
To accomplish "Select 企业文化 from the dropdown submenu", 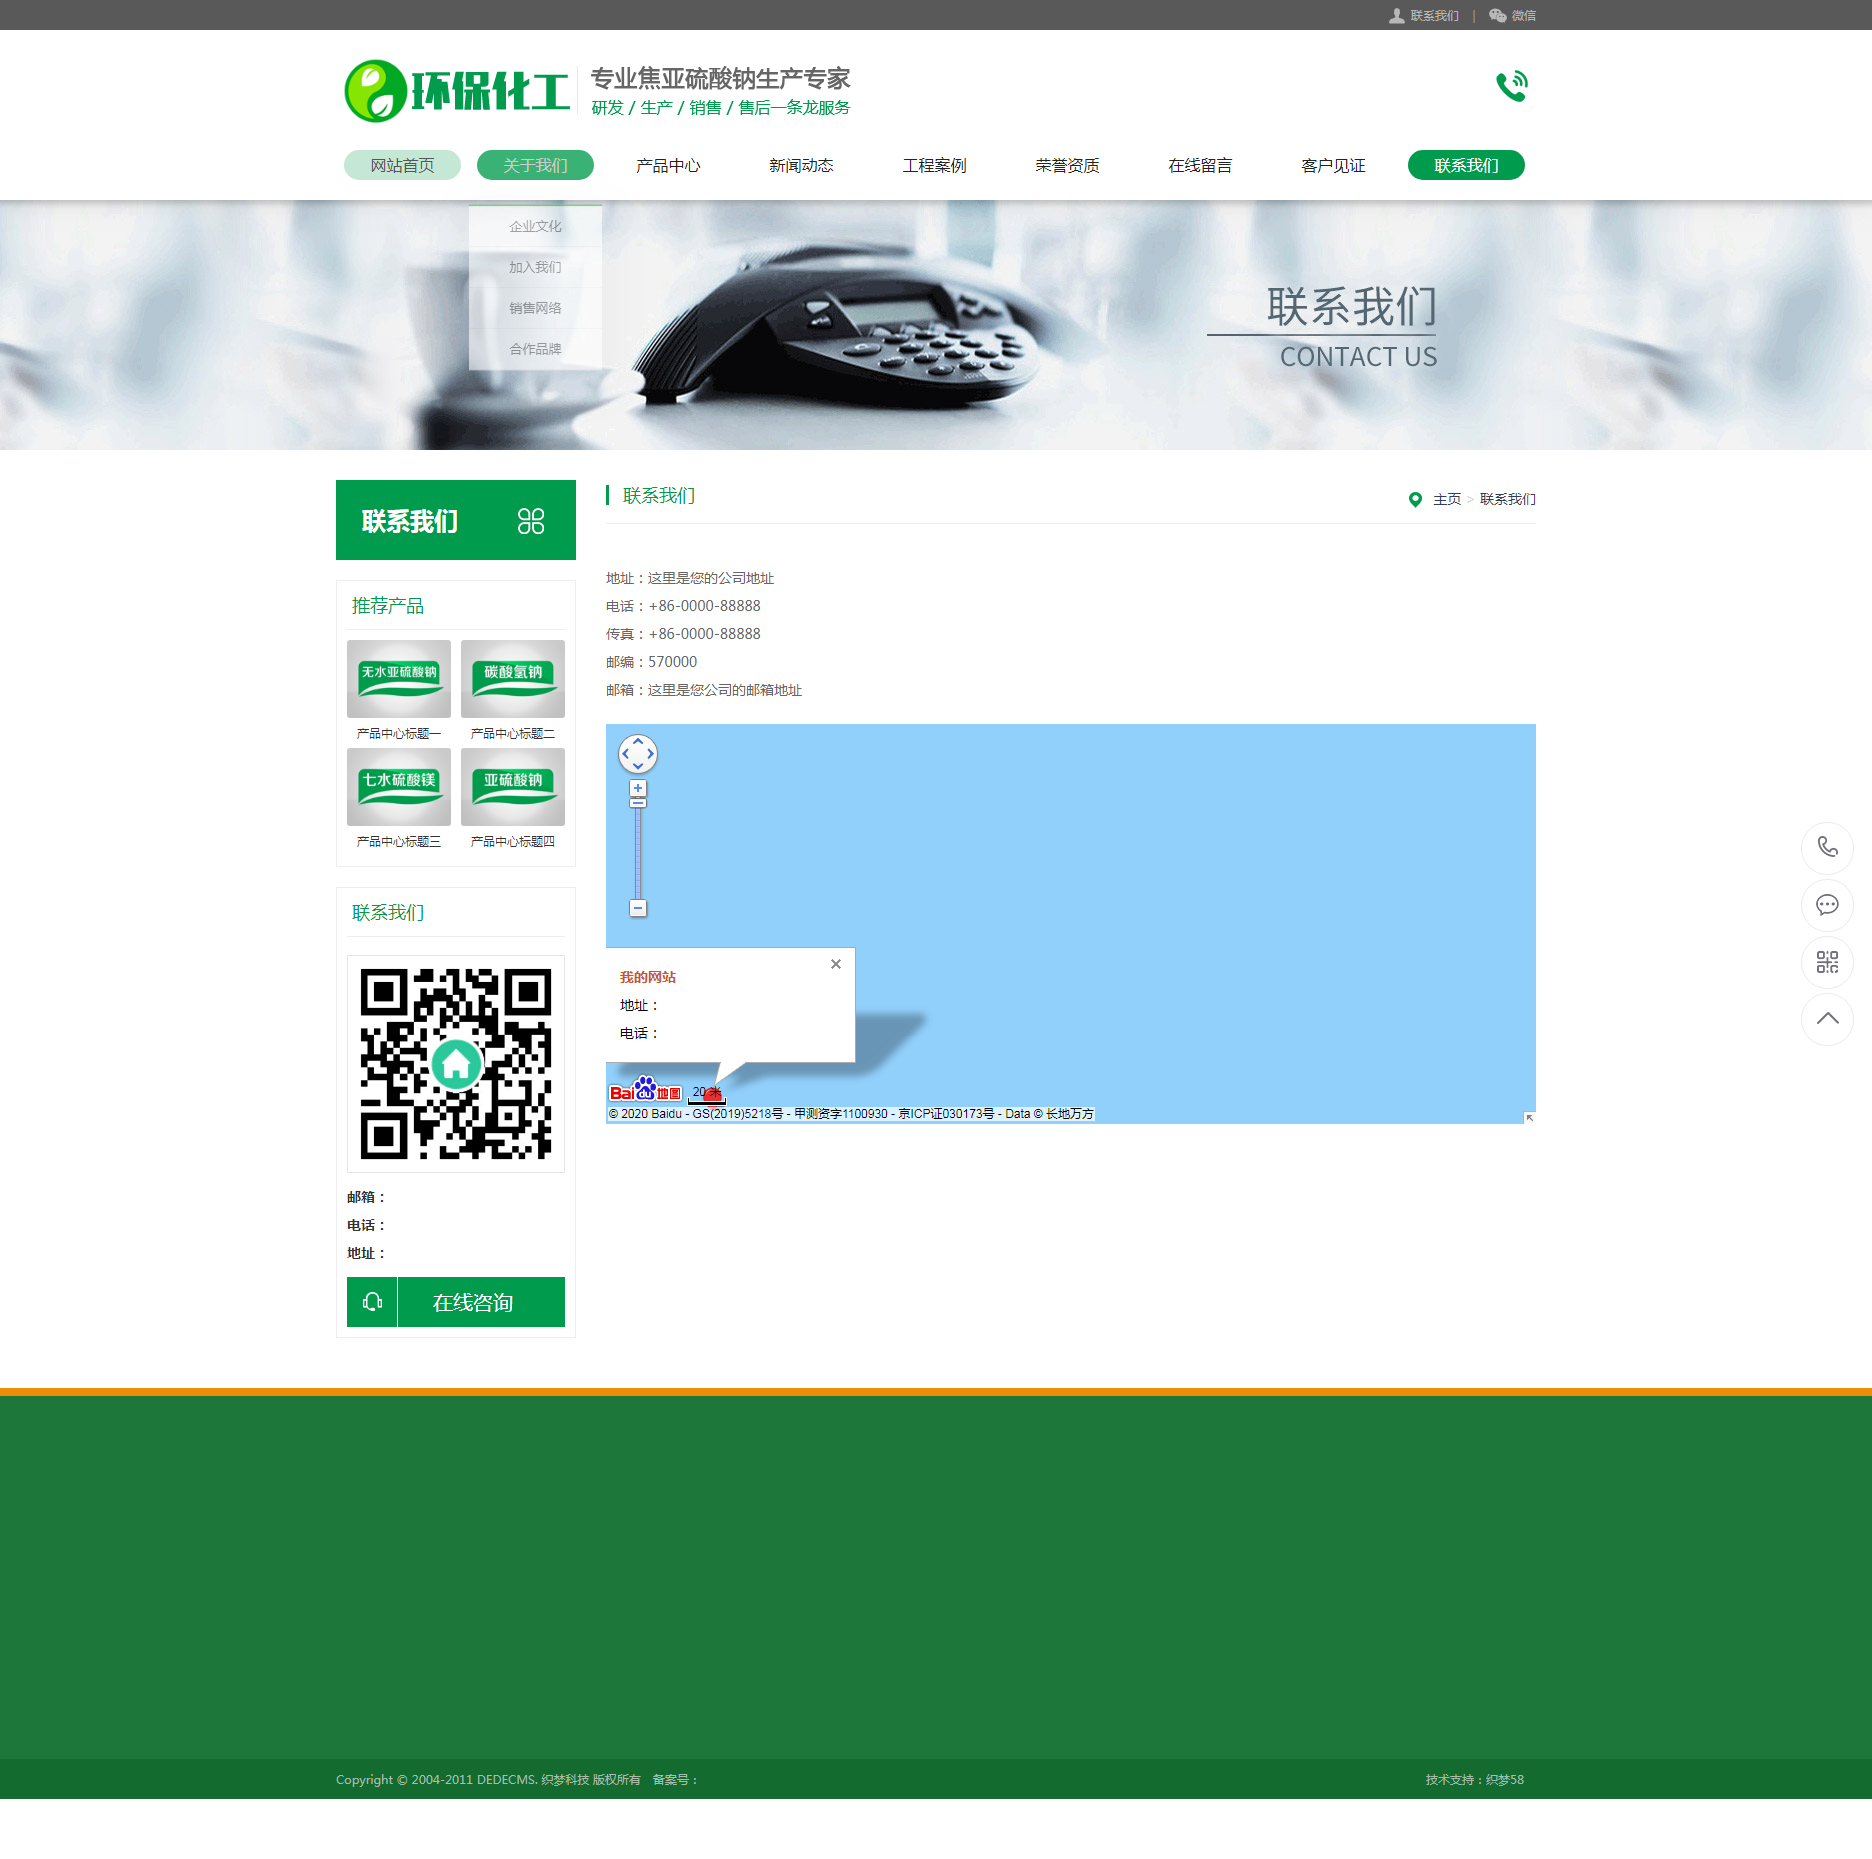I will click(535, 226).
